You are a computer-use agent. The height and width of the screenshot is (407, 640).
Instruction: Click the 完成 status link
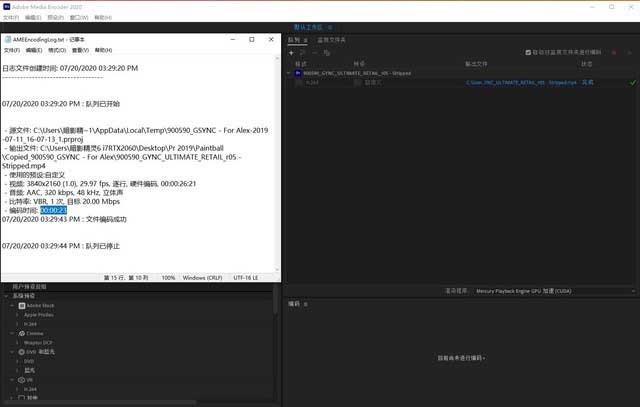click(x=588, y=82)
